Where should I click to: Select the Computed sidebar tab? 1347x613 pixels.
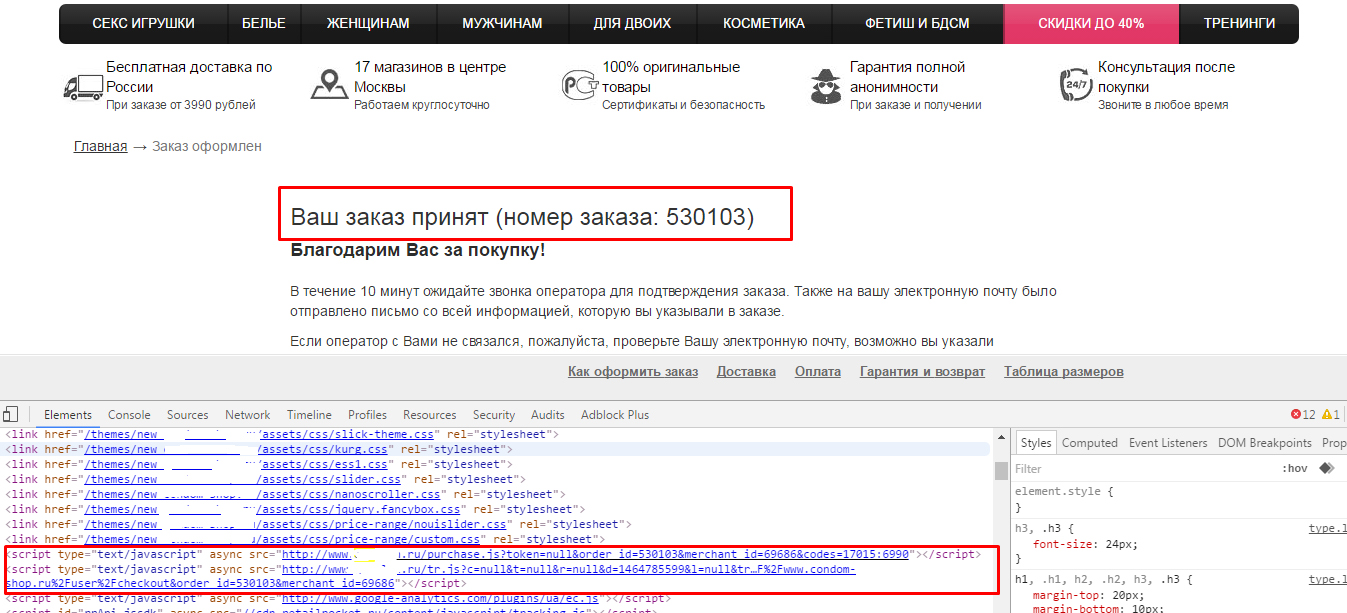click(1090, 443)
